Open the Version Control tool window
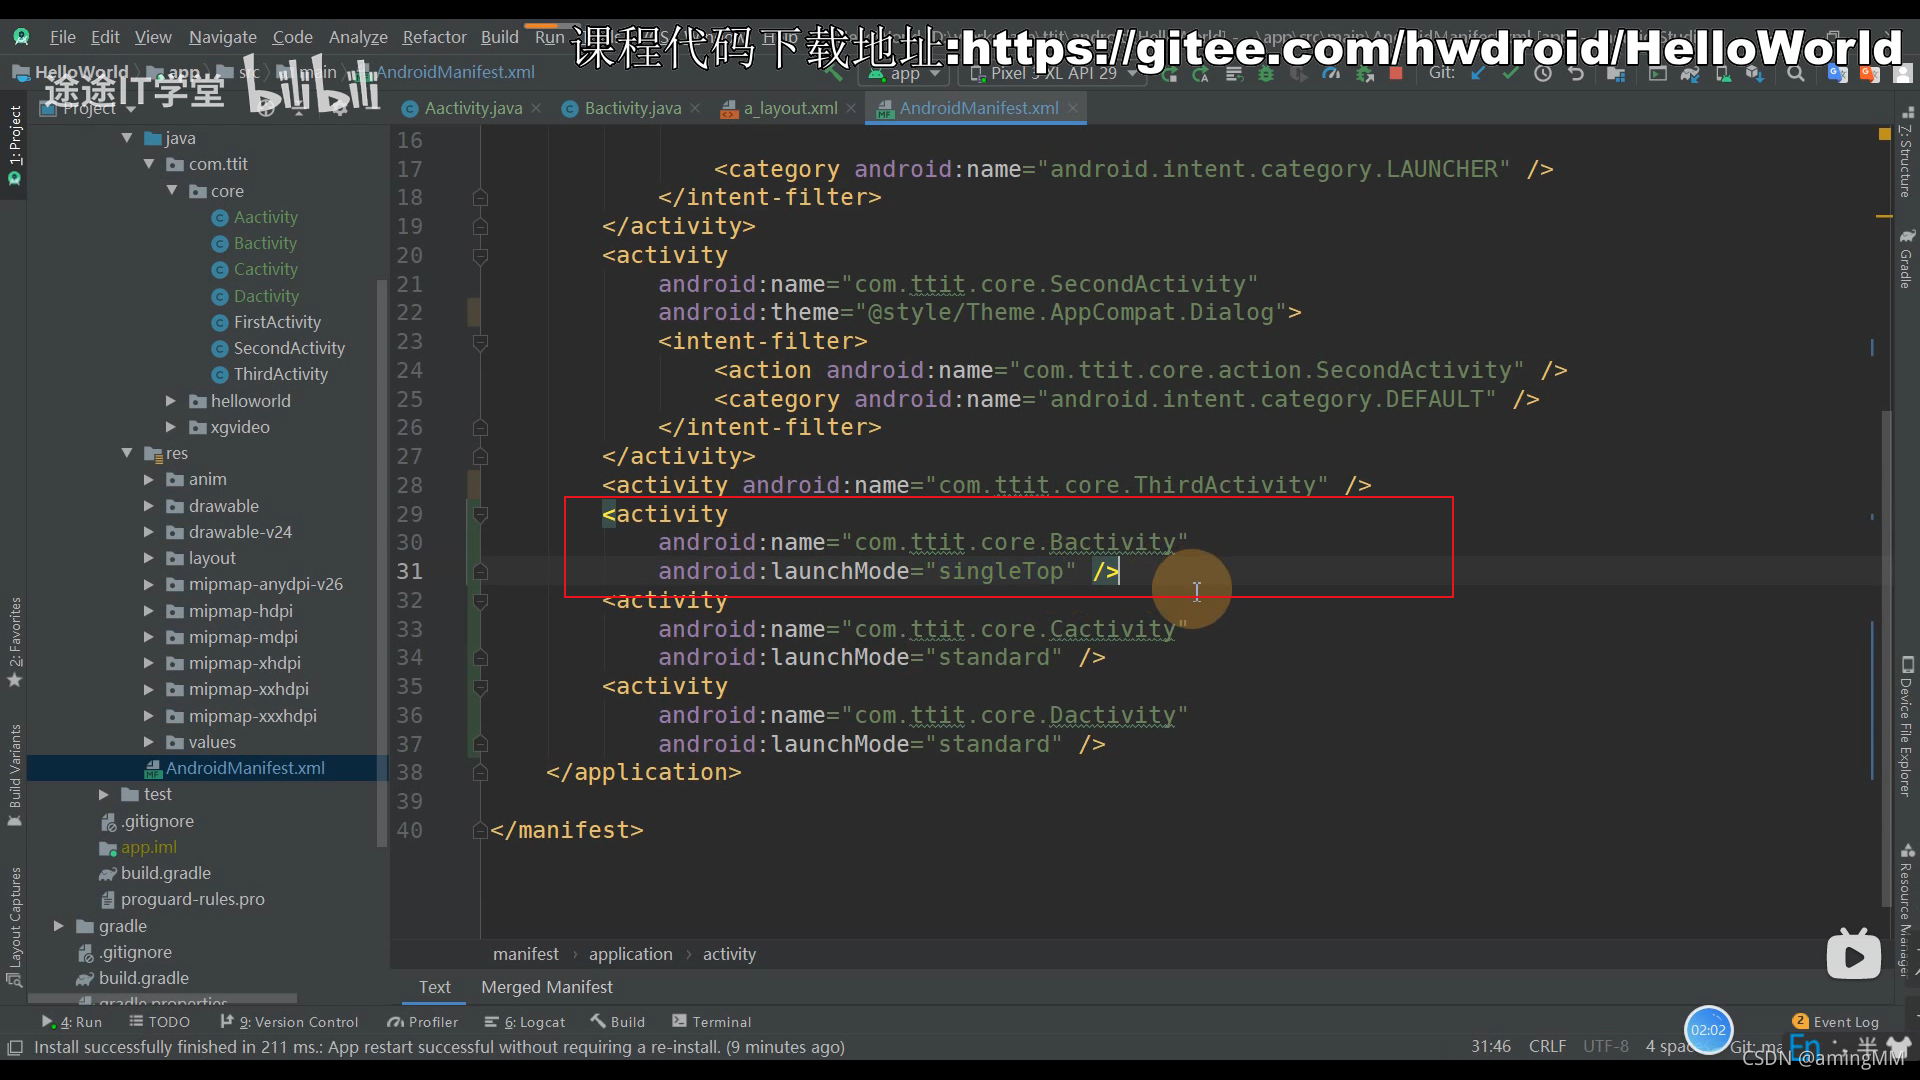The image size is (1920, 1080). tap(290, 1022)
